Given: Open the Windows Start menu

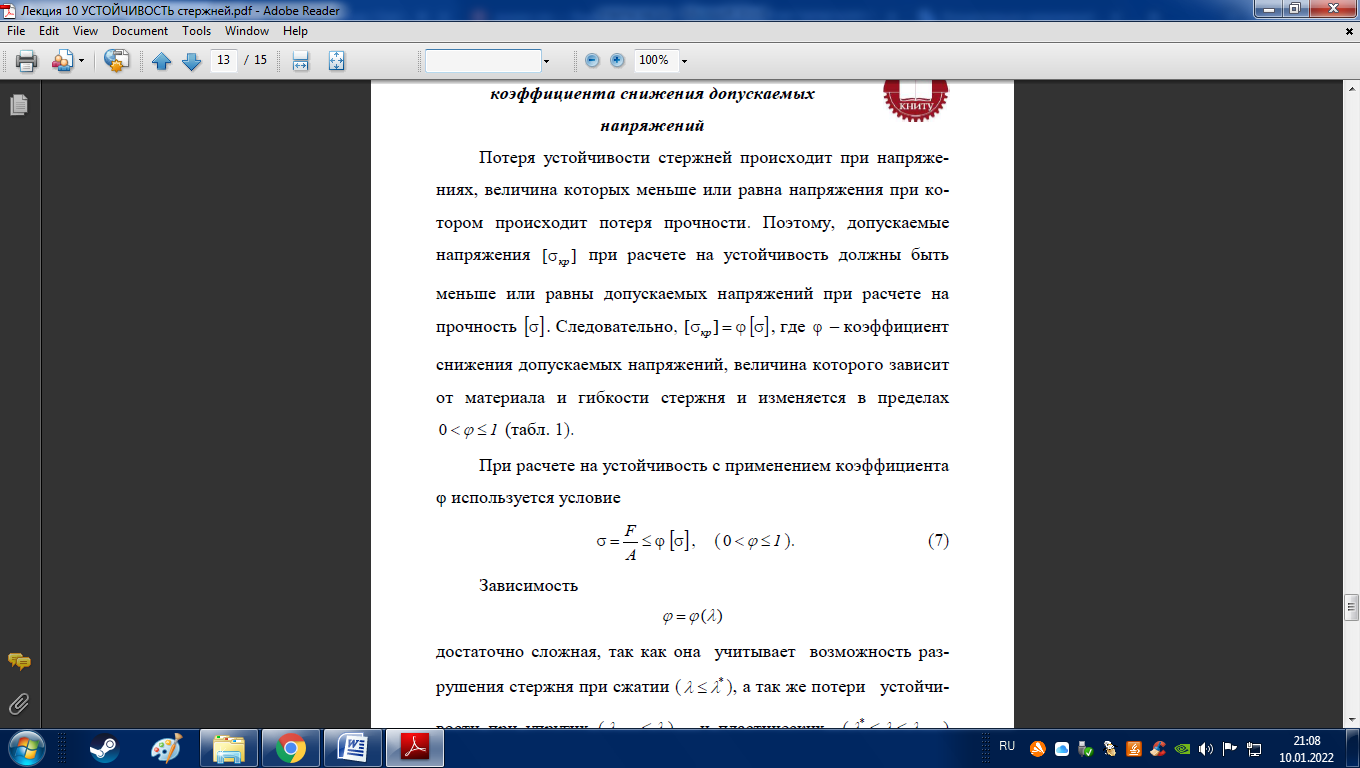Looking at the screenshot, I should 26,748.
